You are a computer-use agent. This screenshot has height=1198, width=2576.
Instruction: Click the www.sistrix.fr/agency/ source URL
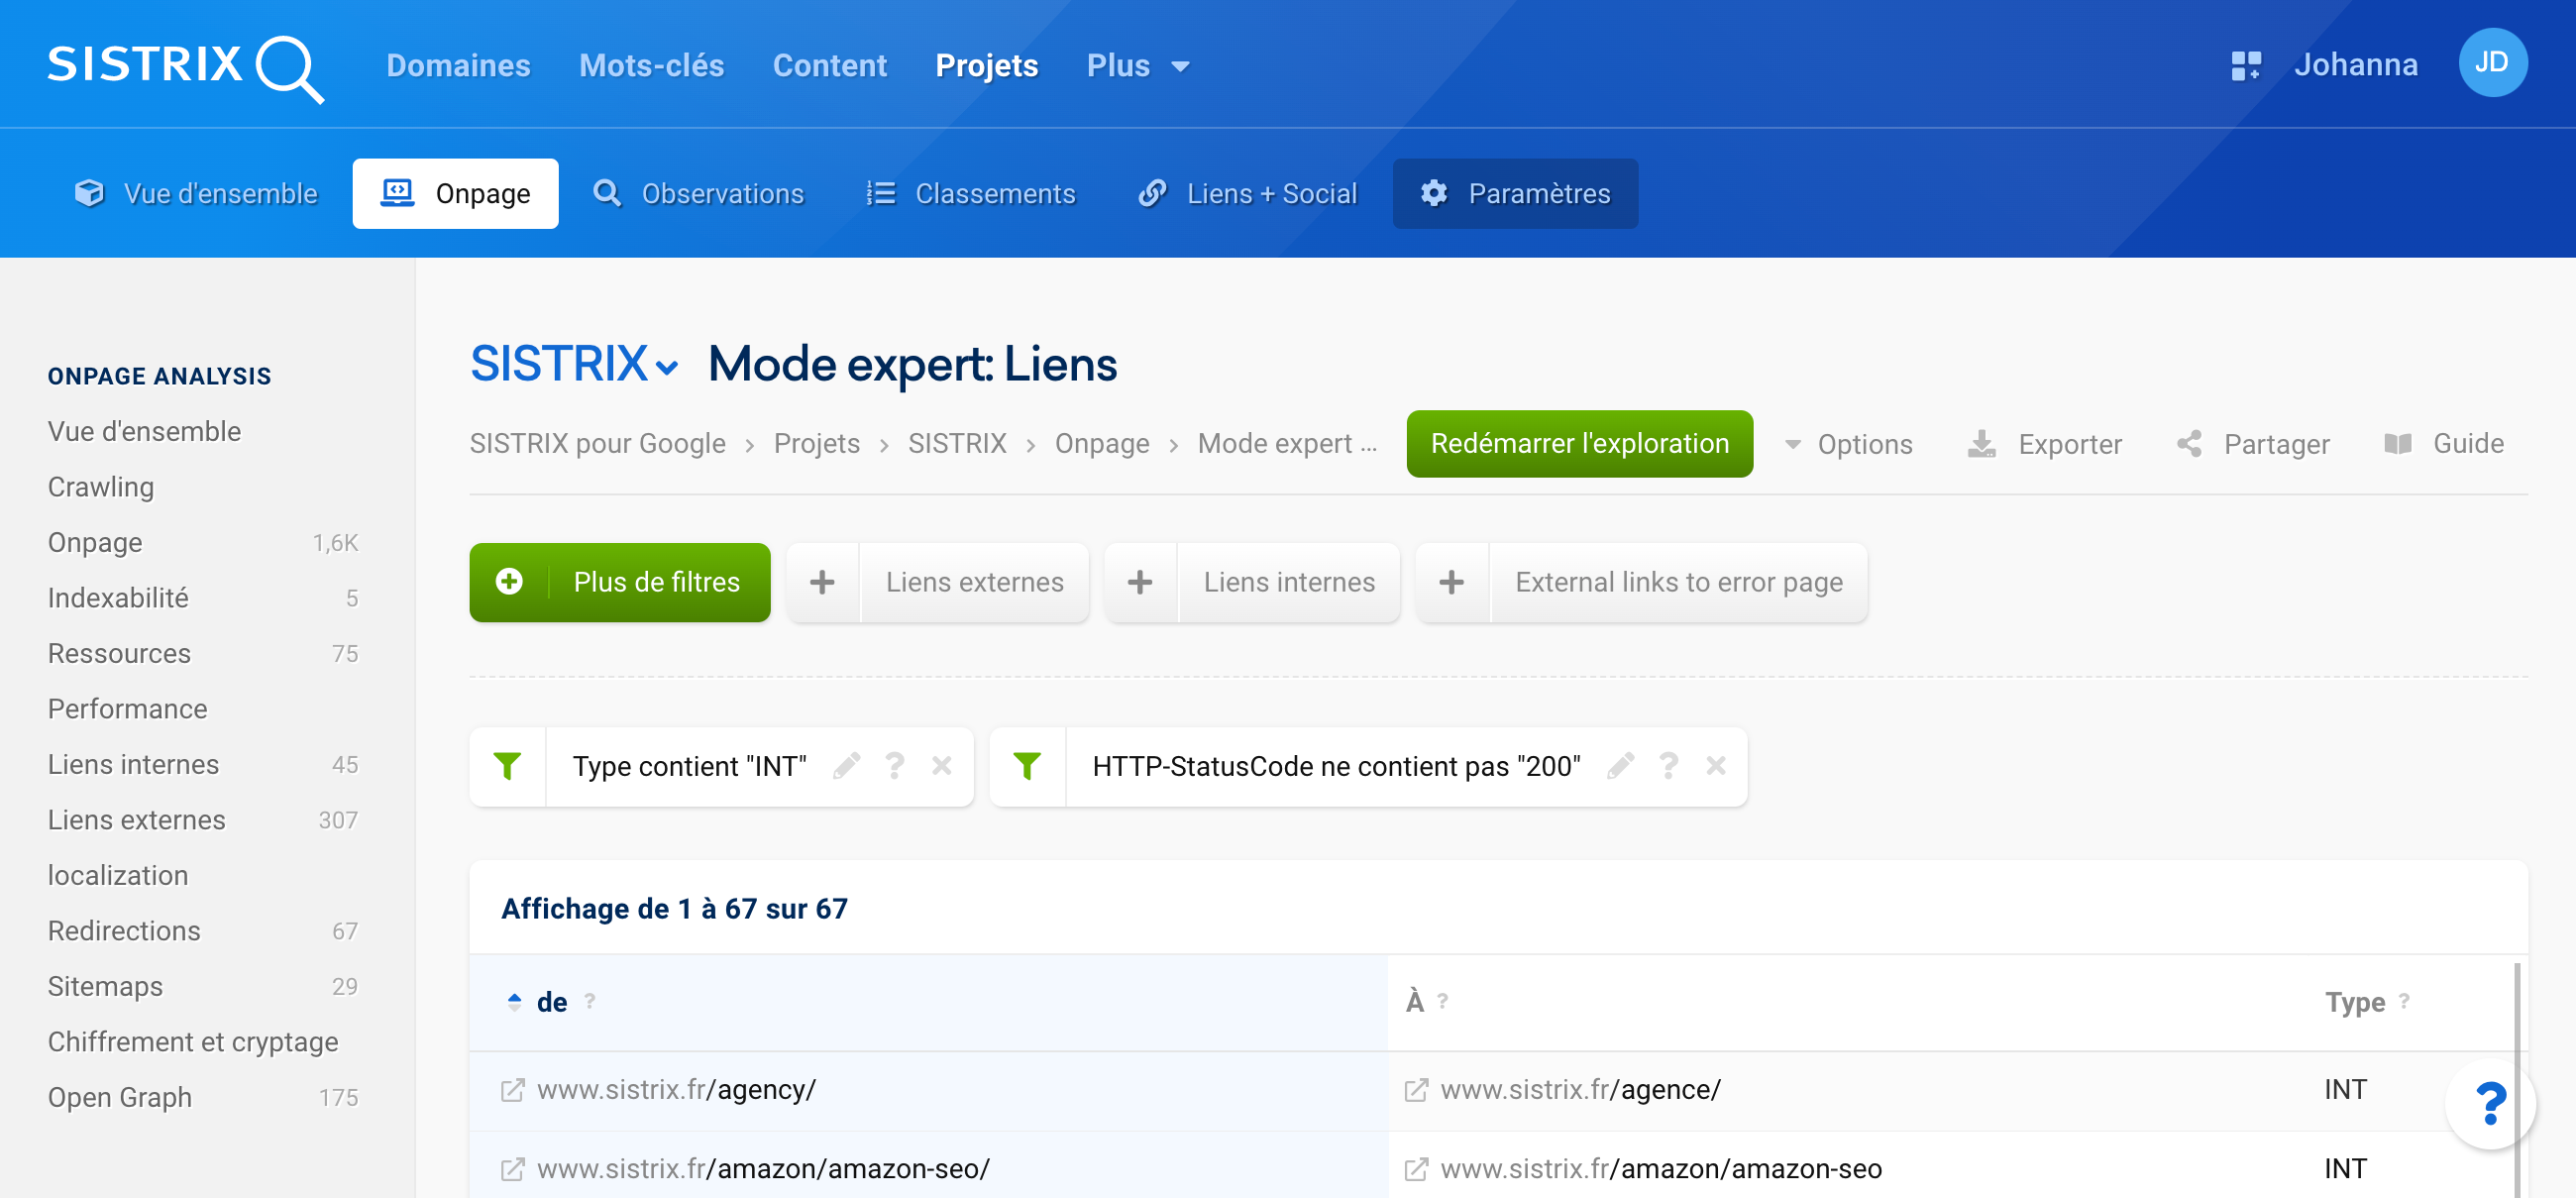click(676, 1090)
